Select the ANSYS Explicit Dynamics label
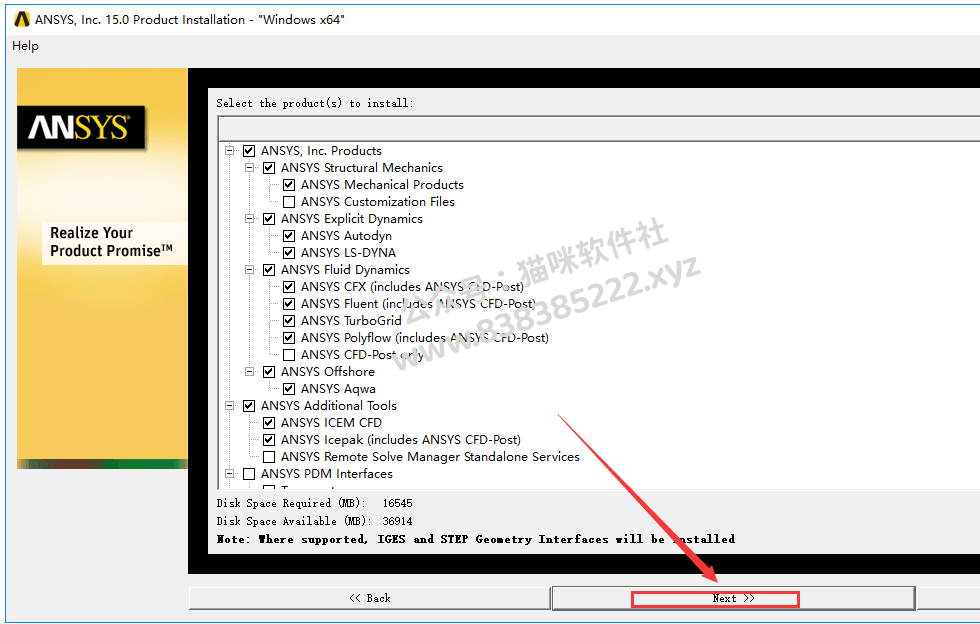Screen dimensions: 980x624 (351, 219)
